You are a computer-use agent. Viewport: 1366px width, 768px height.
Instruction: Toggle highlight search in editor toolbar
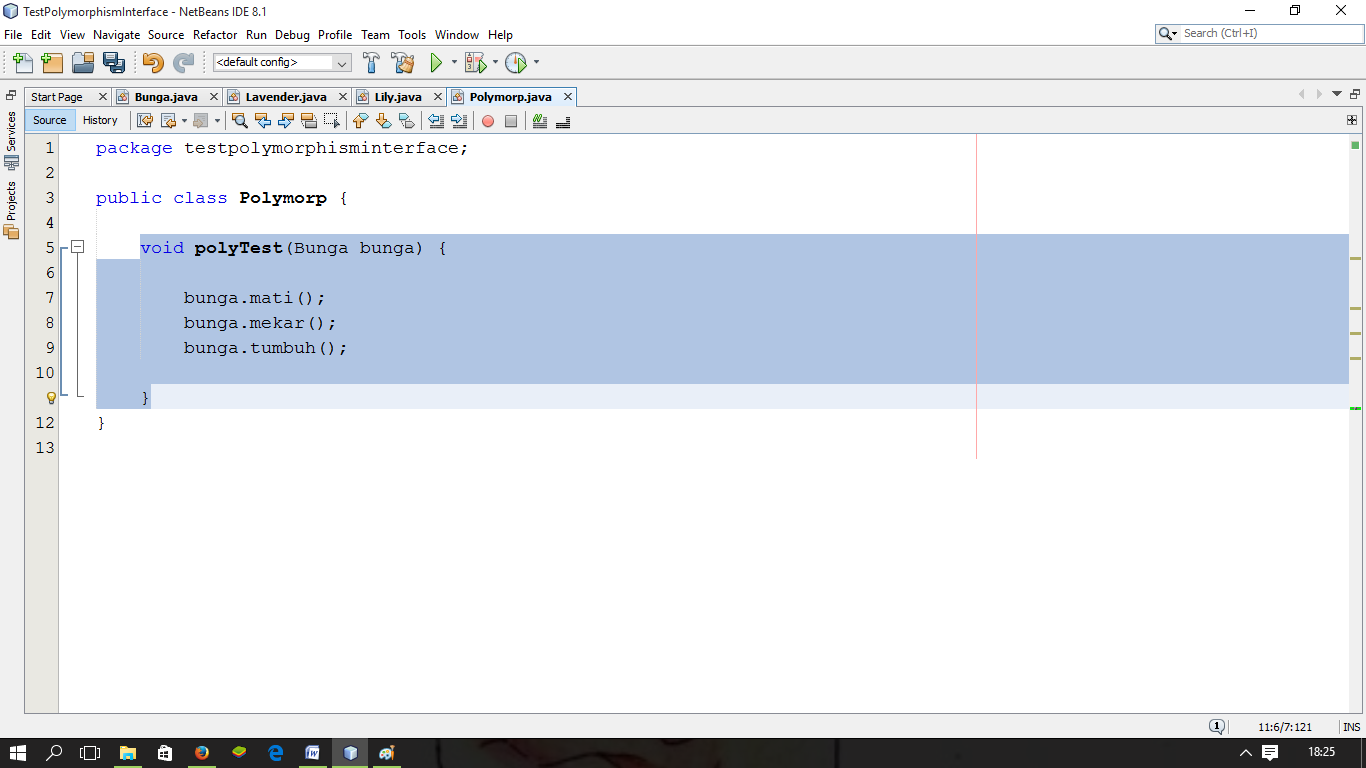point(308,121)
